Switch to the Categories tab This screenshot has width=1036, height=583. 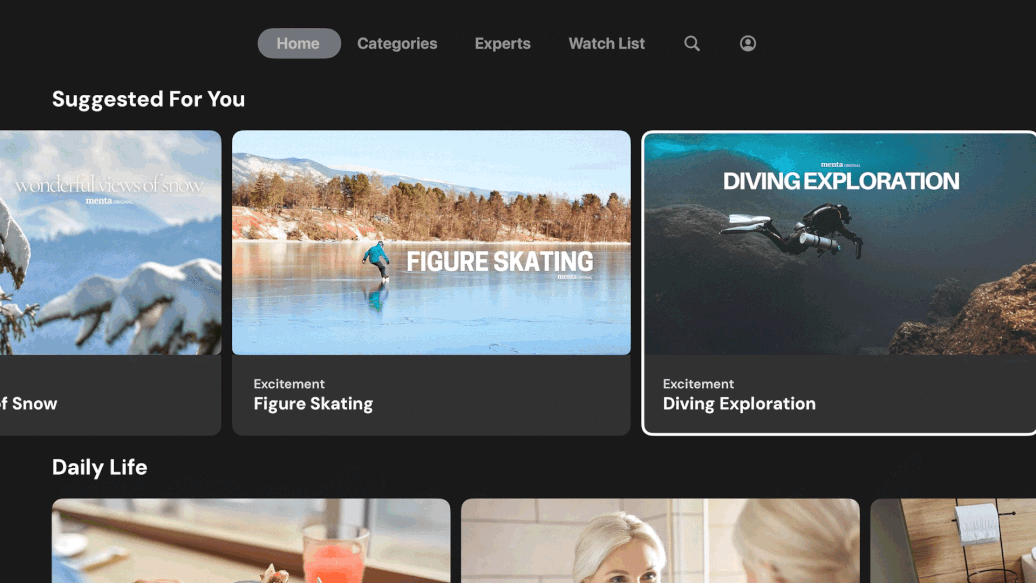[397, 44]
